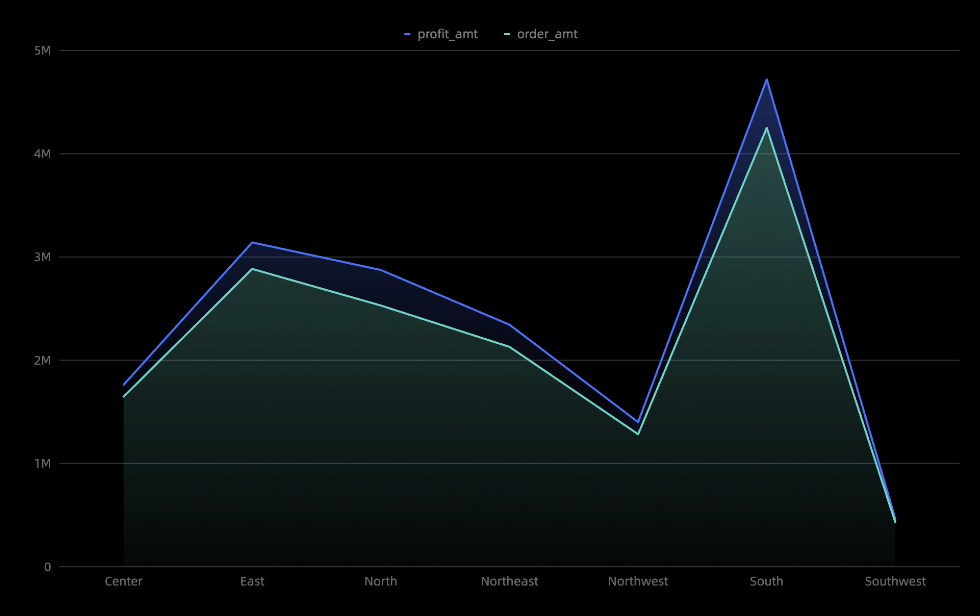Select the East axis label
980x616 pixels.
click(x=252, y=582)
